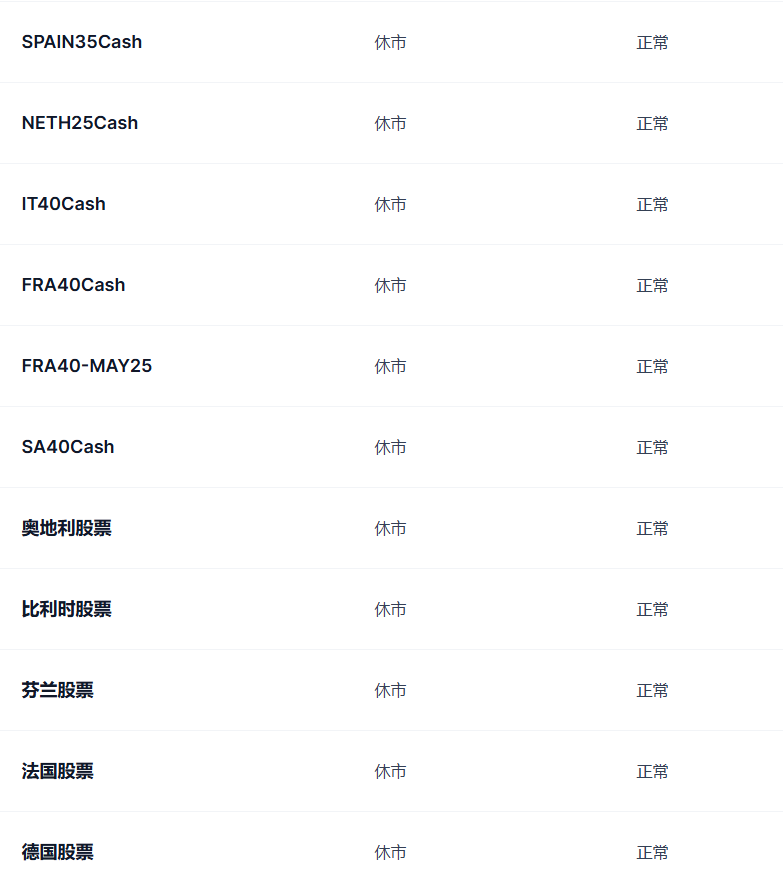Click the FRA40Cash symbol name

pyautogui.click(x=73, y=285)
